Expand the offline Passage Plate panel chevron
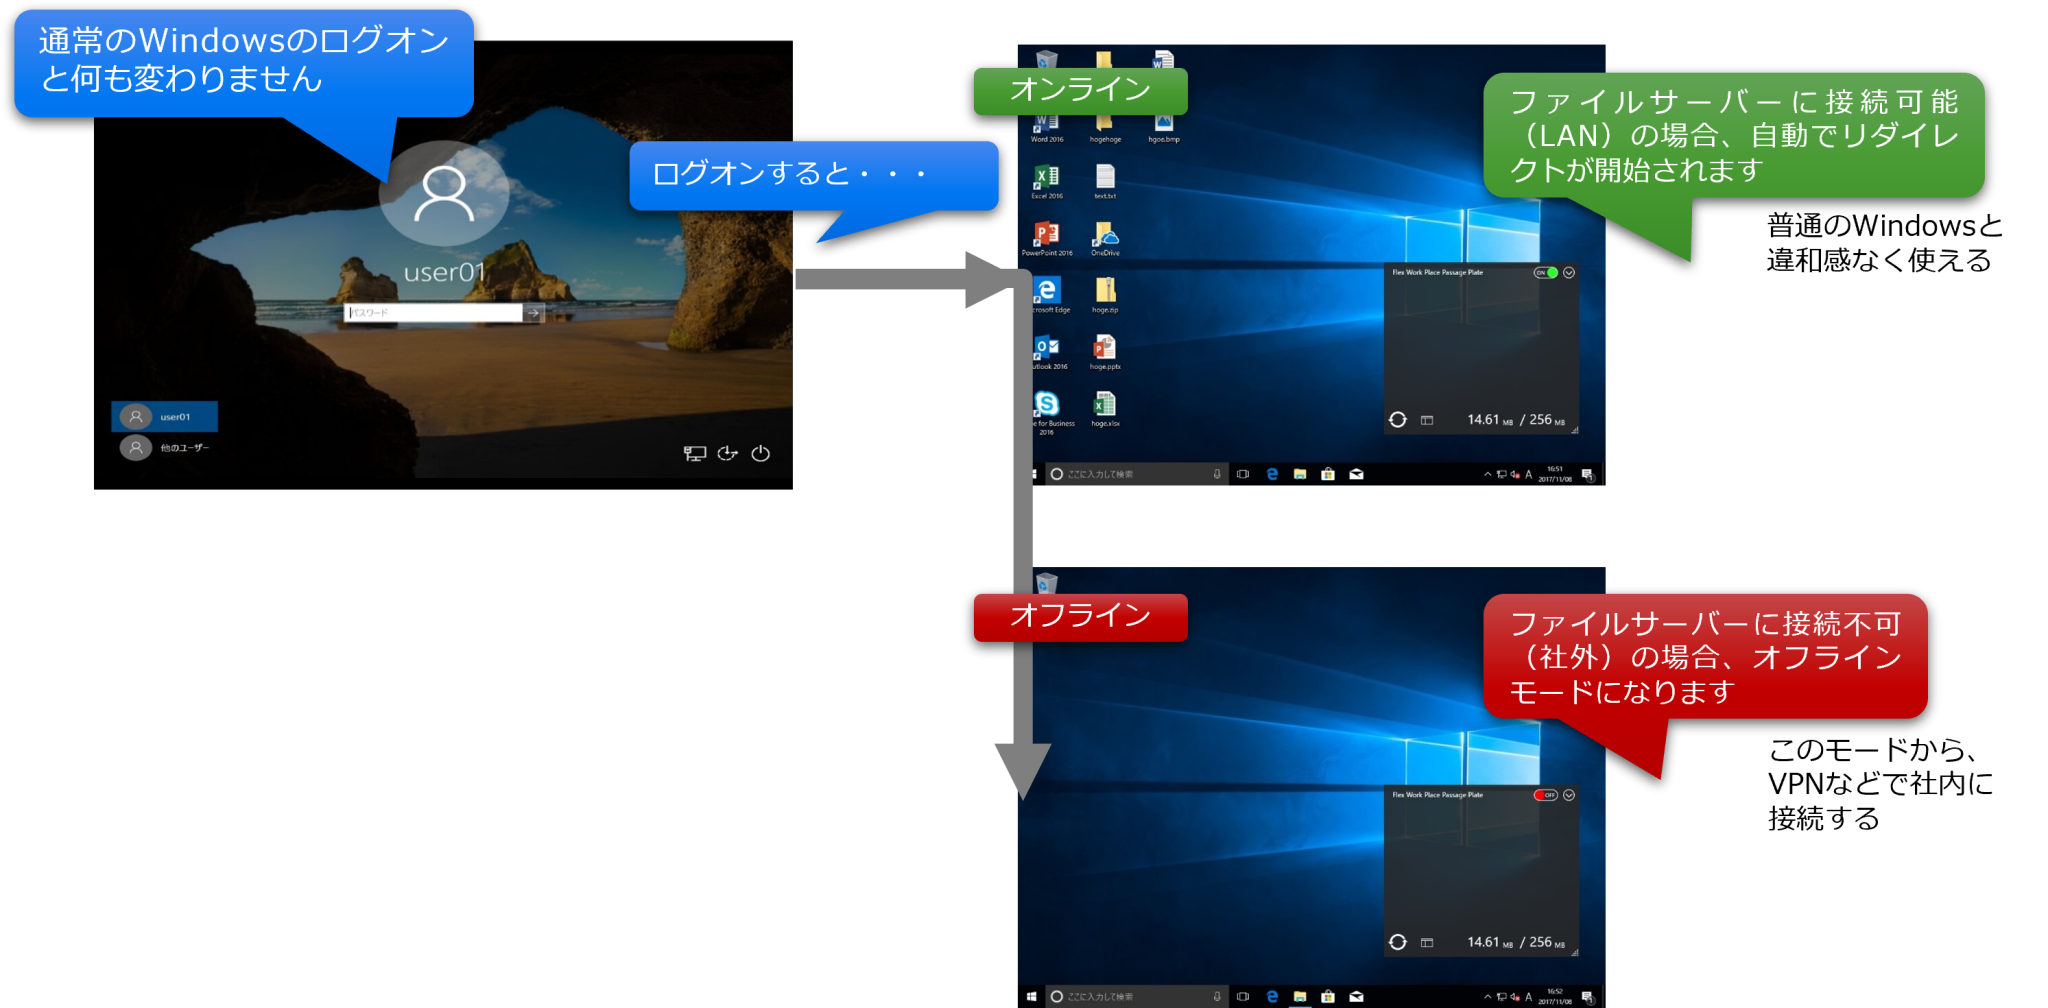 click(1569, 795)
